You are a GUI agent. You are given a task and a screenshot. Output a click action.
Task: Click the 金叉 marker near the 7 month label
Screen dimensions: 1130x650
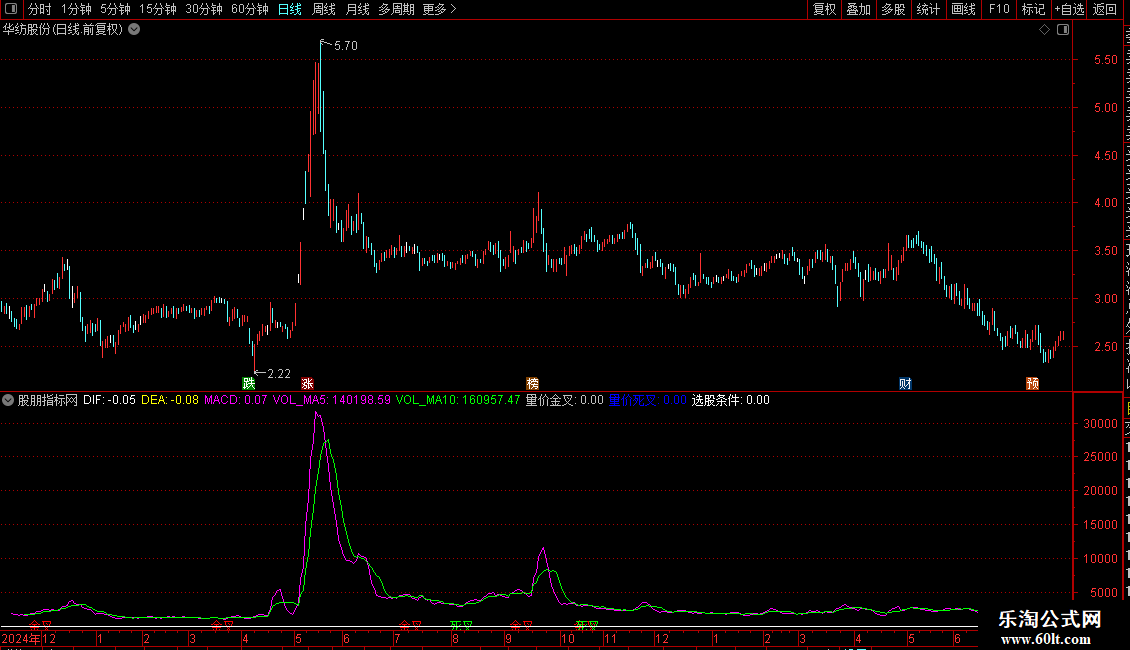pos(410,625)
